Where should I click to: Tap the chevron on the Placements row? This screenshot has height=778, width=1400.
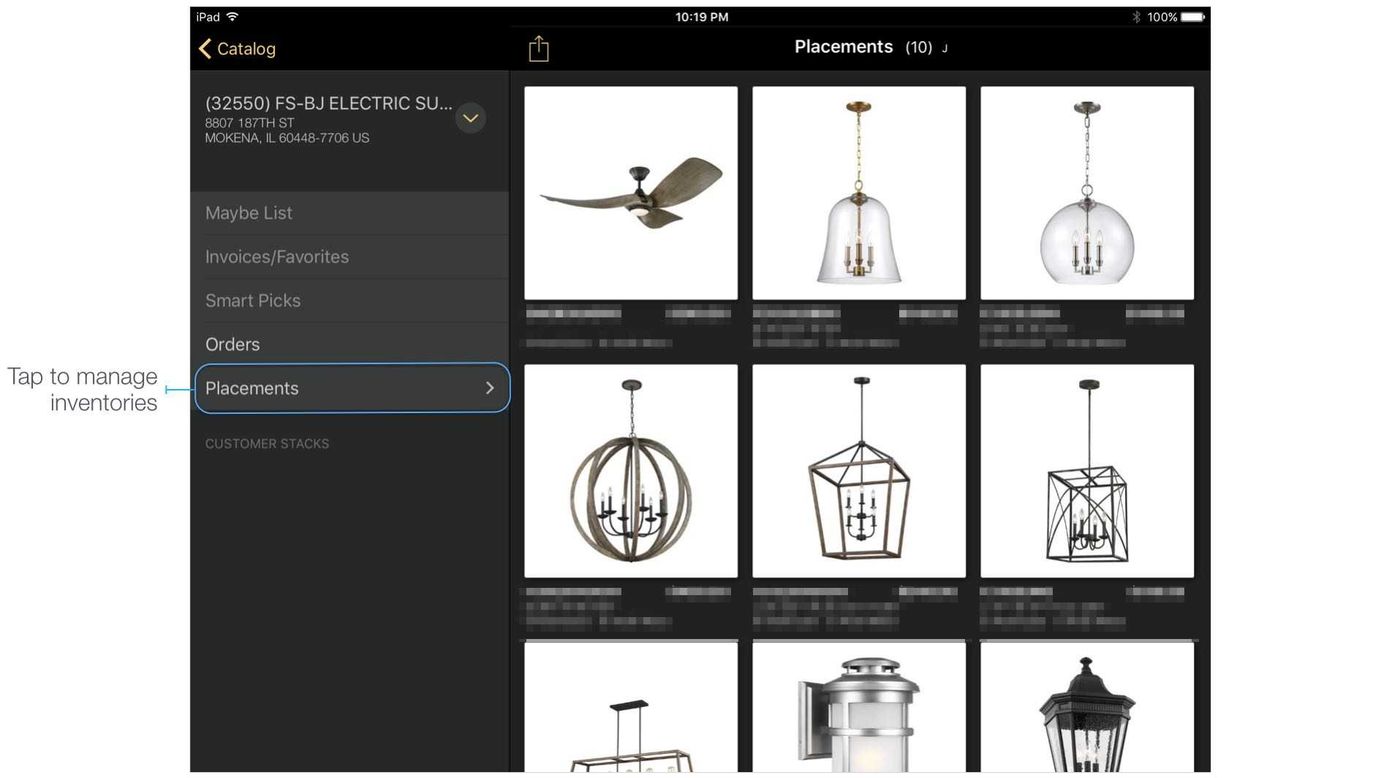click(490, 388)
